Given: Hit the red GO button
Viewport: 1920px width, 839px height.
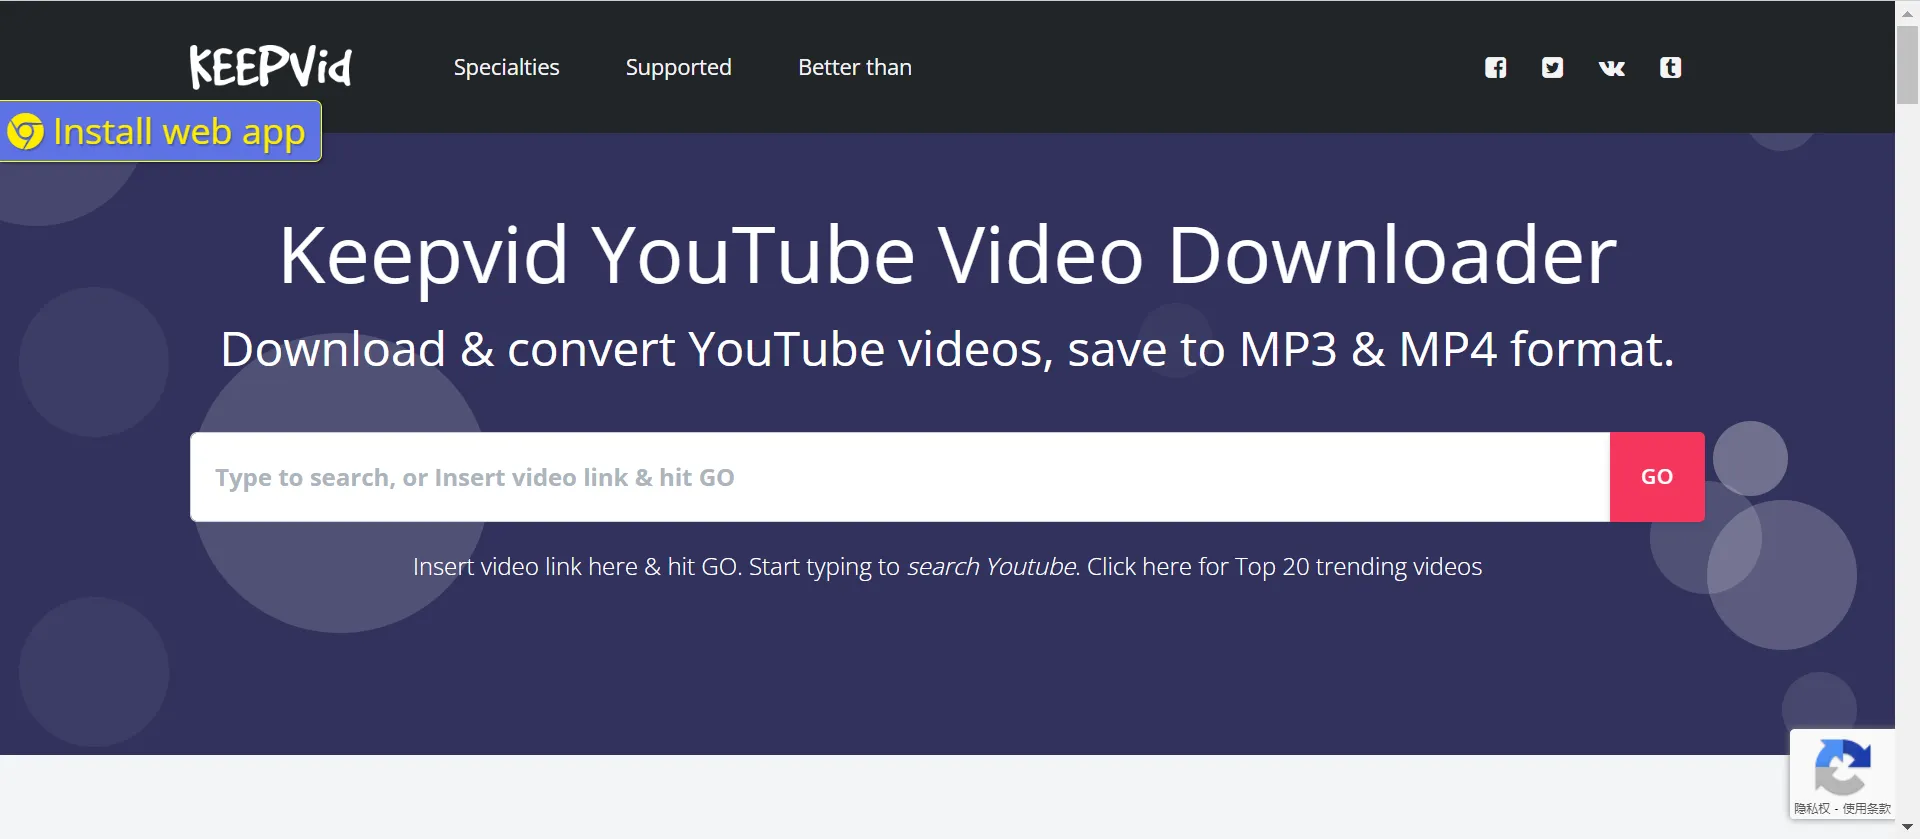Looking at the screenshot, I should click(x=1657, y=477).
